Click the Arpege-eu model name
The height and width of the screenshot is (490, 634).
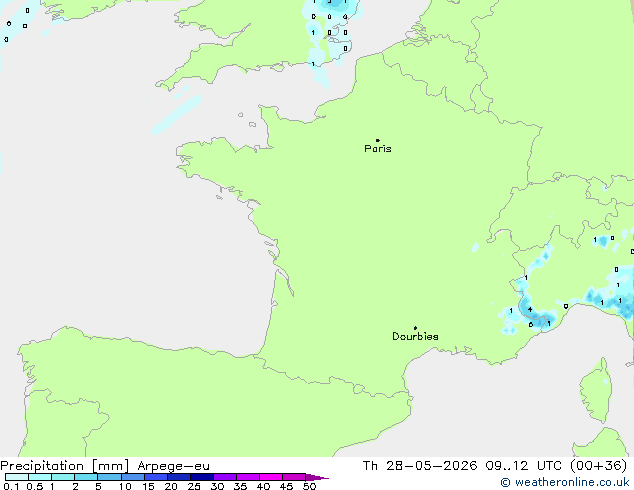point(173,467)
